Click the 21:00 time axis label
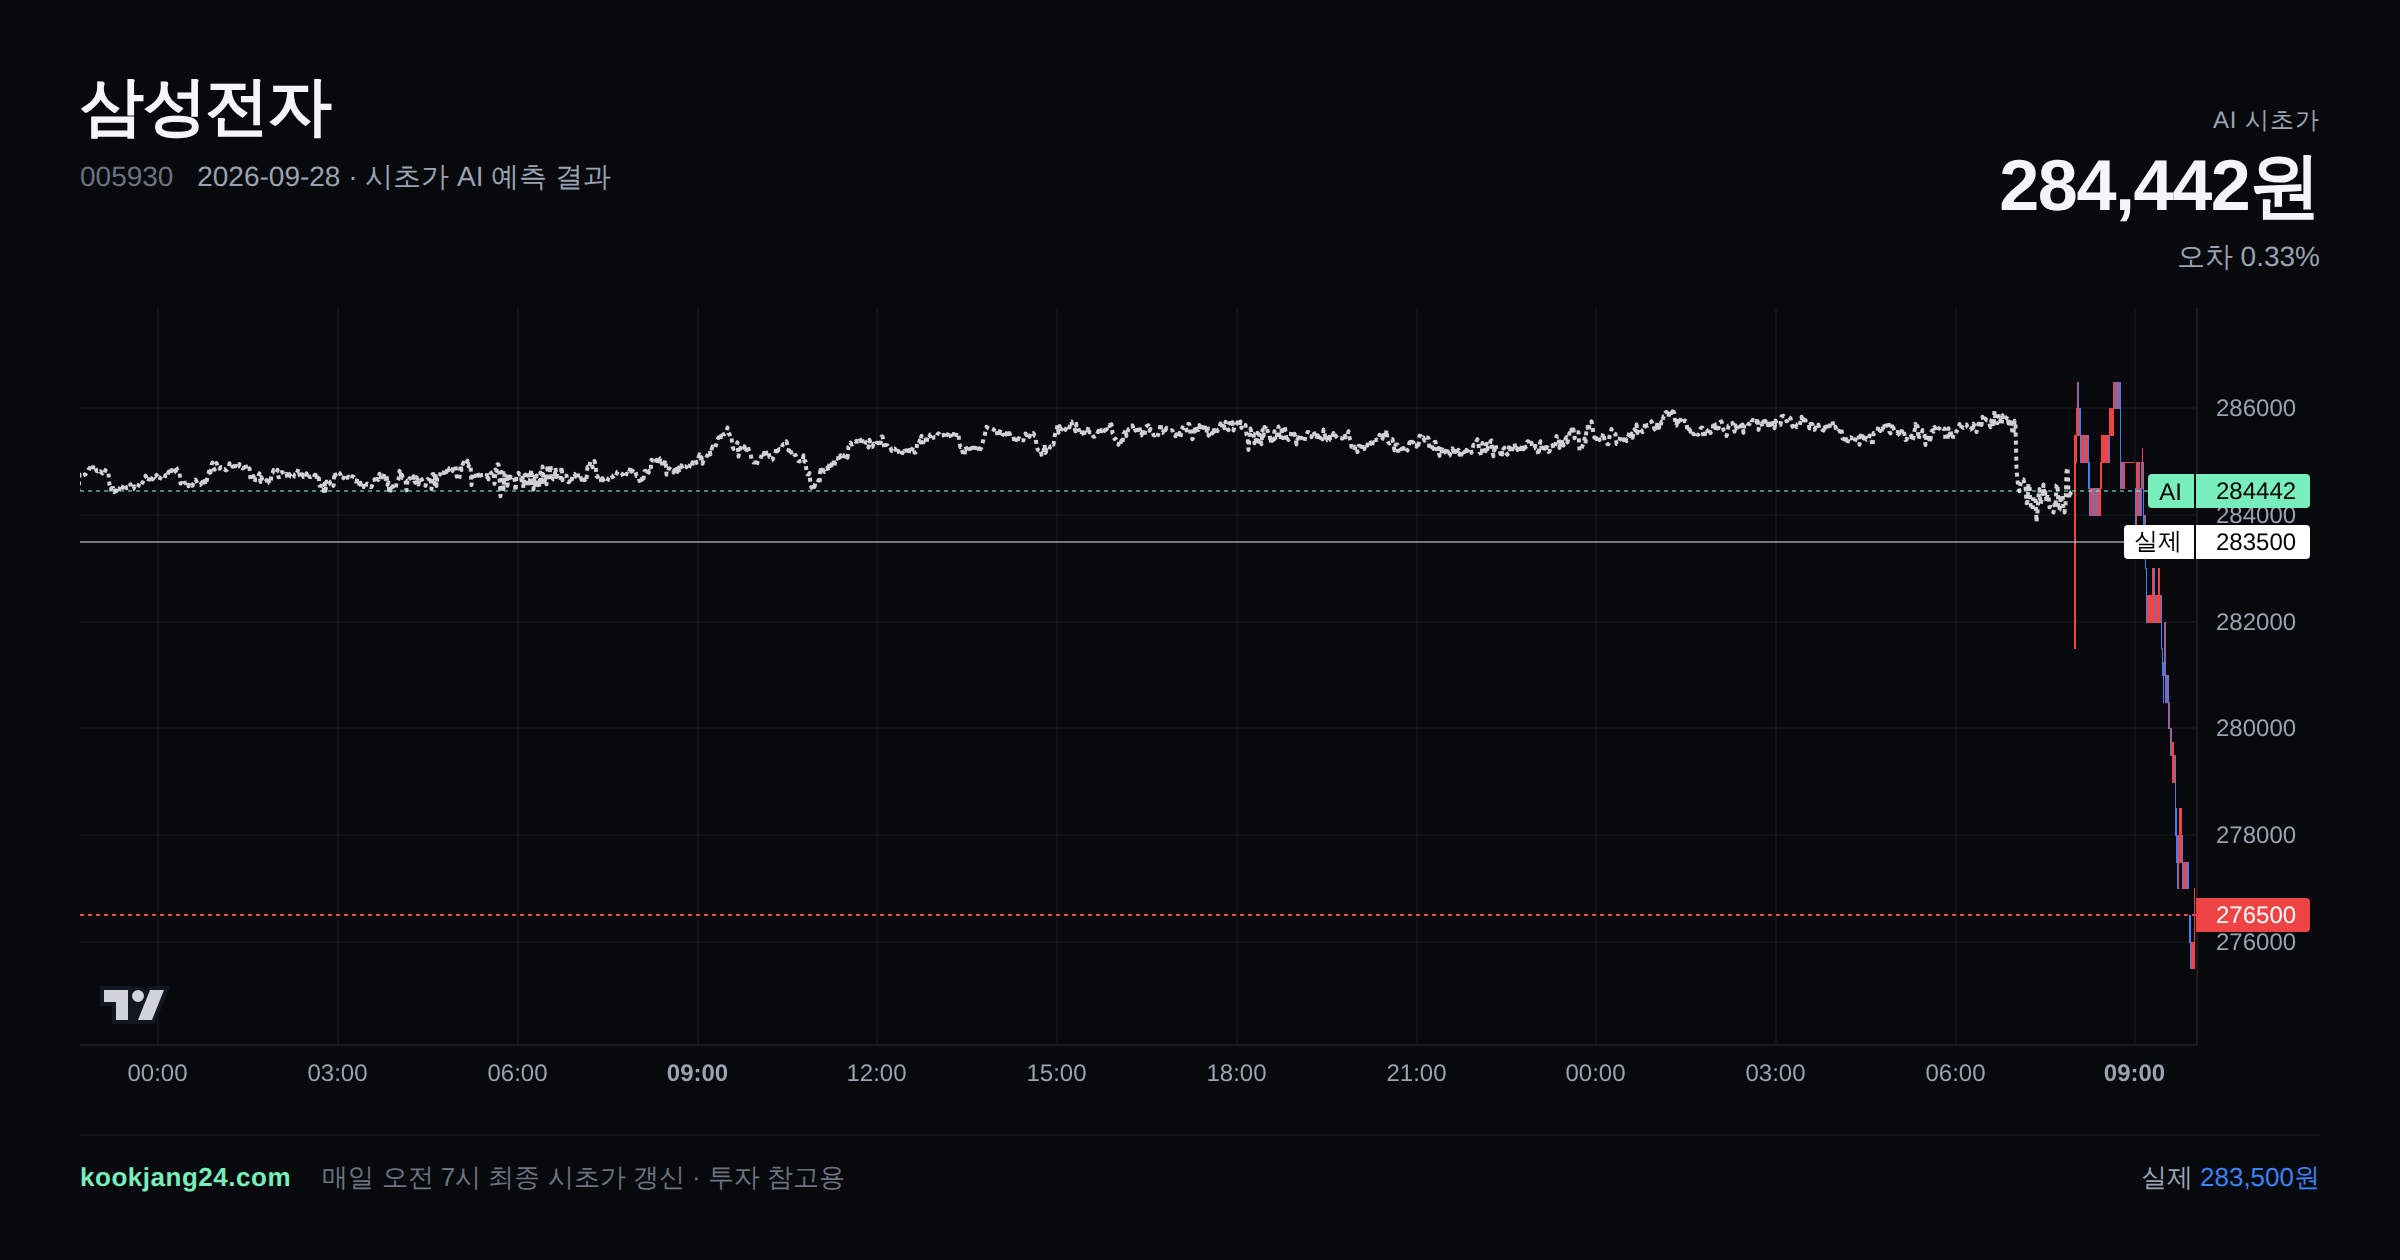2400x1260 pixels. 1416,1073
